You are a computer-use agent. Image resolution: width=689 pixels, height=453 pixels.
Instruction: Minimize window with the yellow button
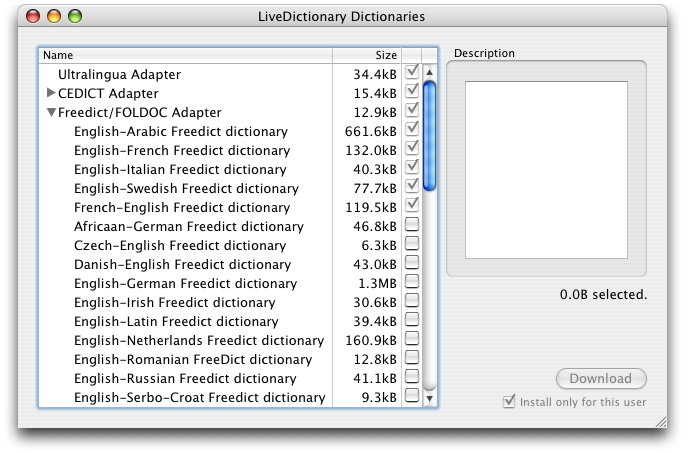pyautogui.click(x=54, y=16)
